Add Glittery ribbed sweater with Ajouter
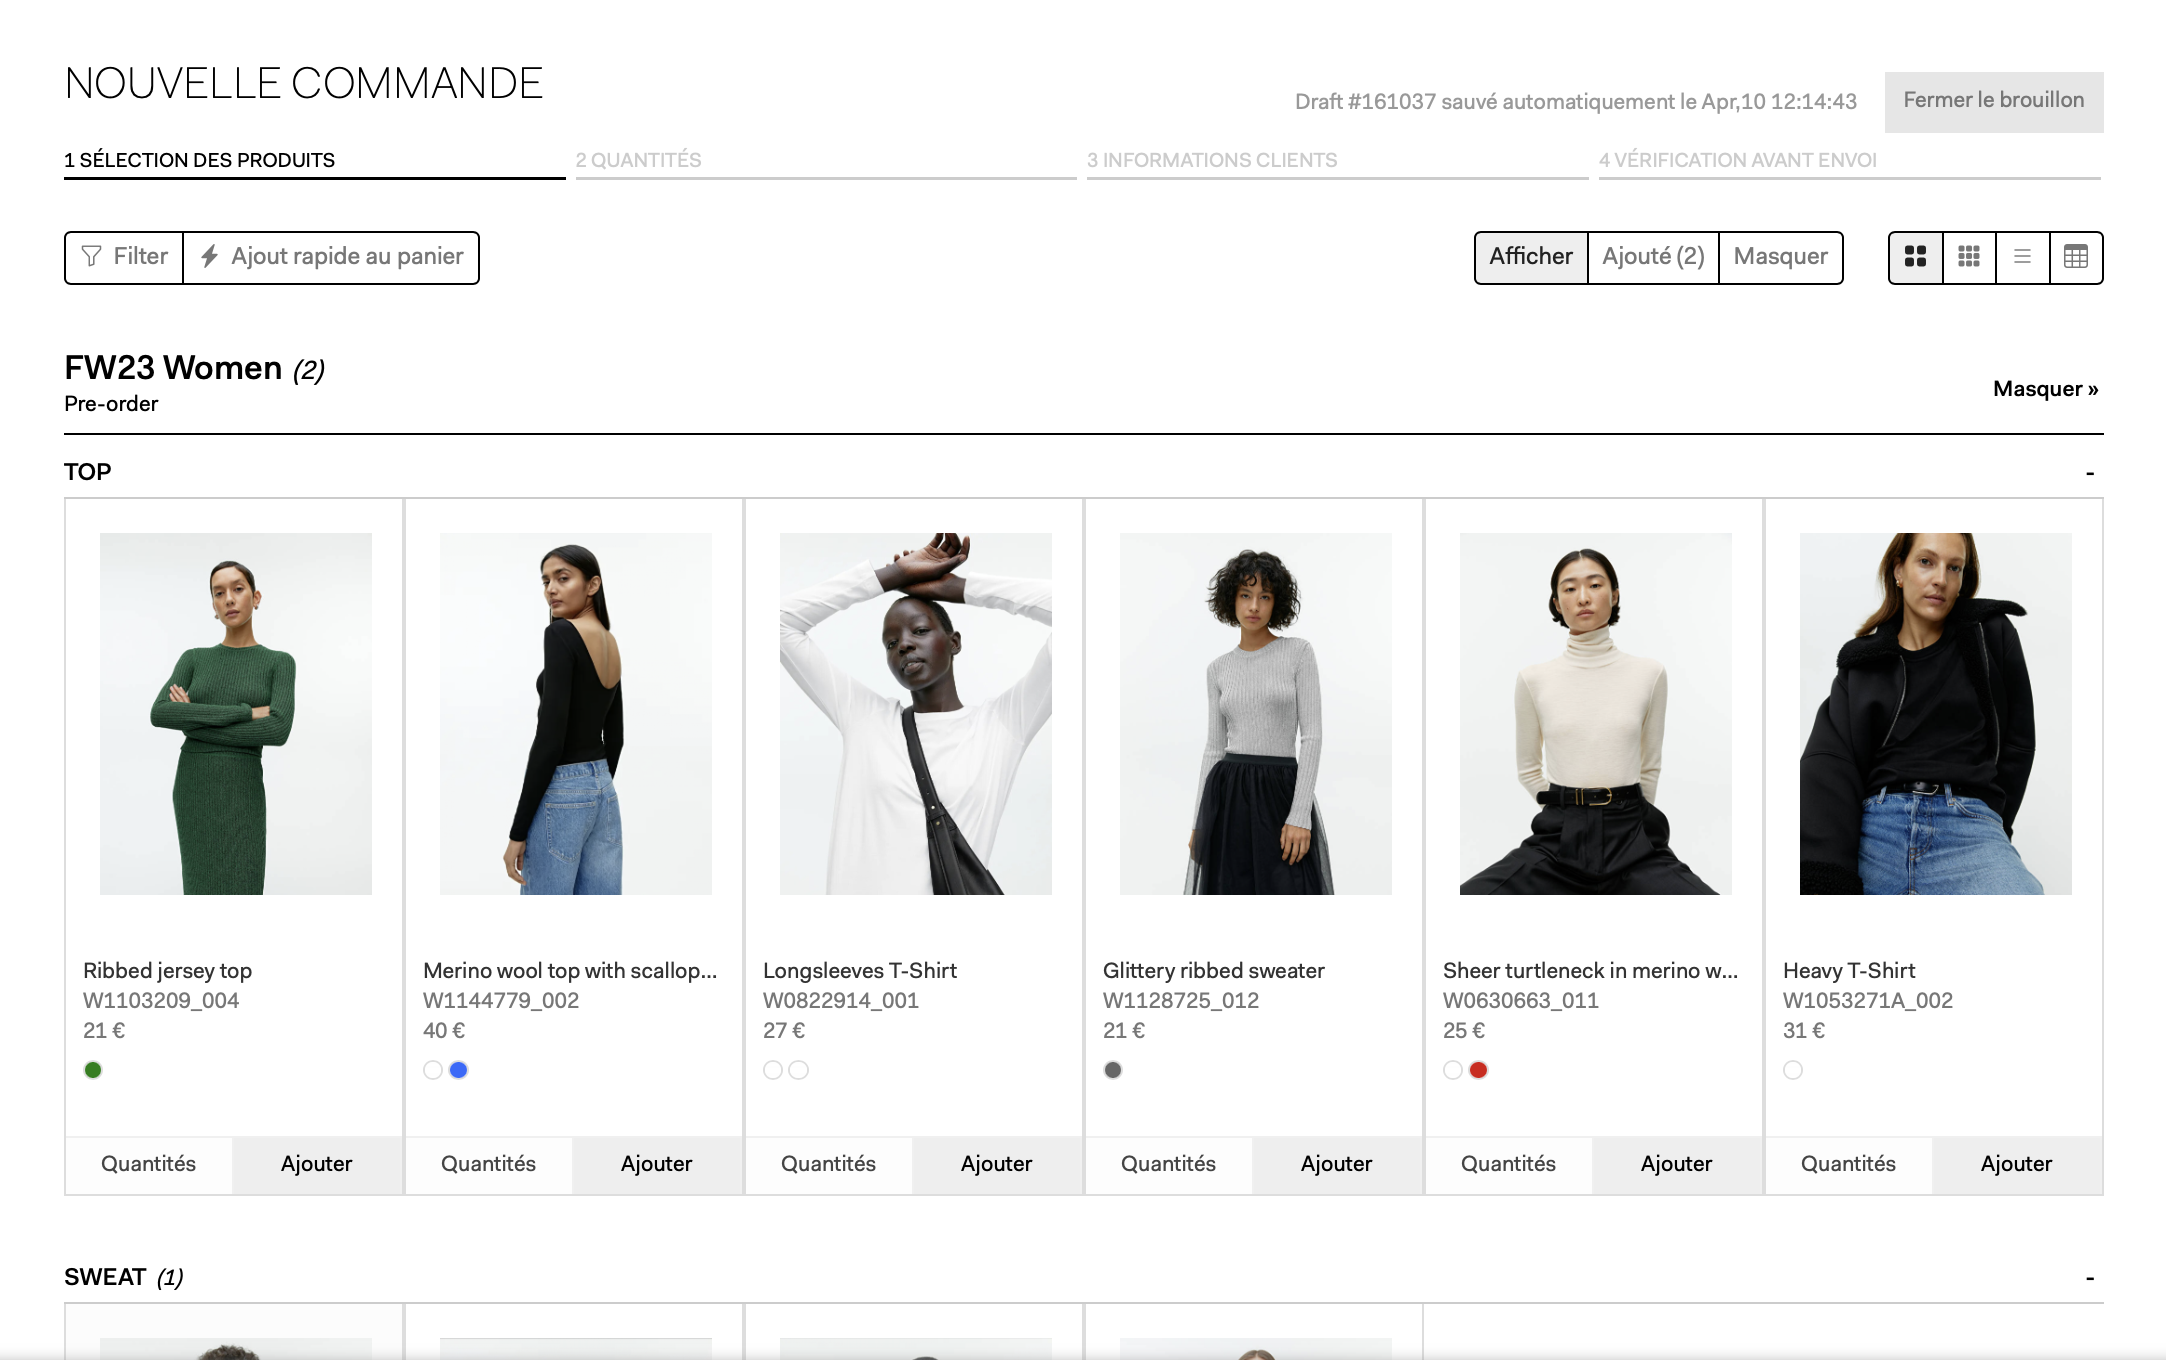Viewport: 2166px width, 1360px height. click(1337, 1165)
